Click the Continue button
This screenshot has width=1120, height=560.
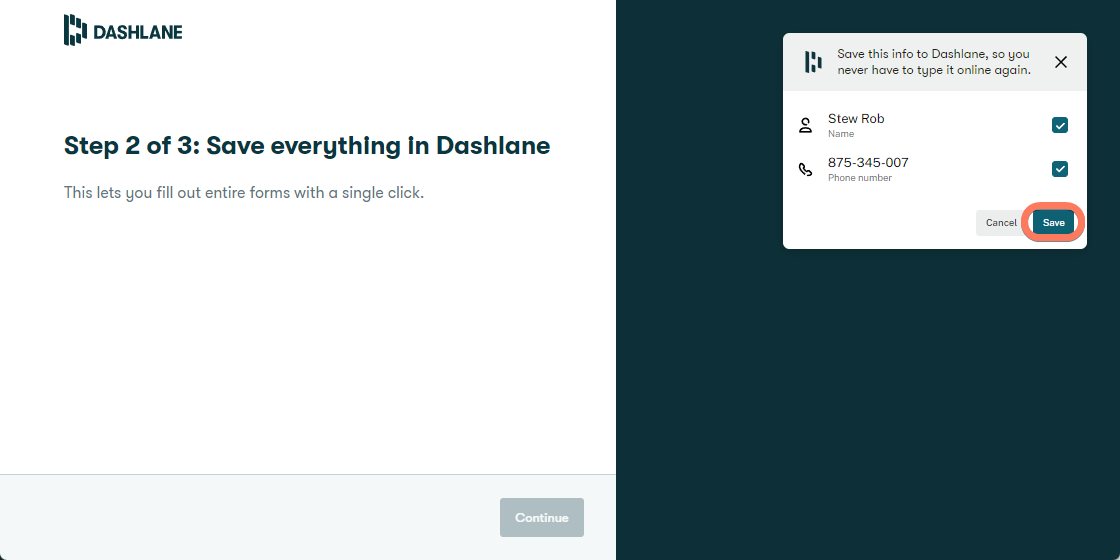[542, 518]
